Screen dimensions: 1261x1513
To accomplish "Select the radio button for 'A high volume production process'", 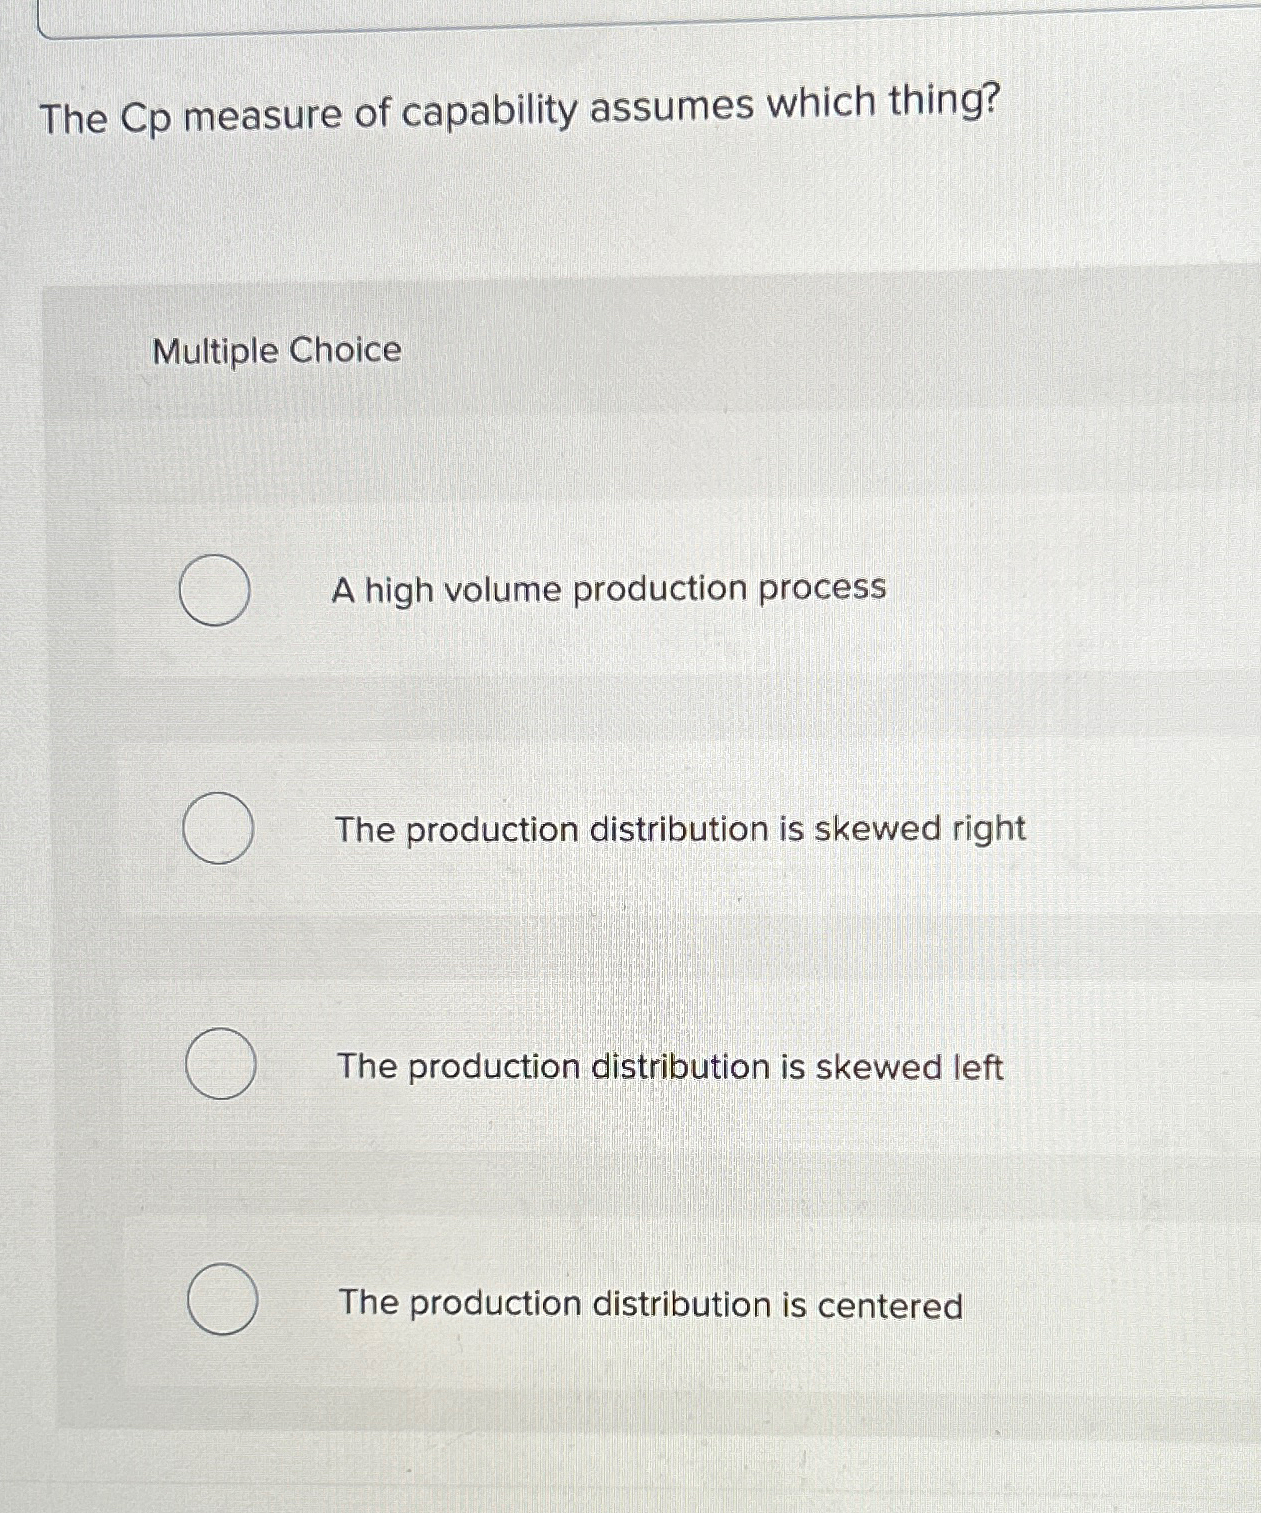I will (x=217, y=590).
